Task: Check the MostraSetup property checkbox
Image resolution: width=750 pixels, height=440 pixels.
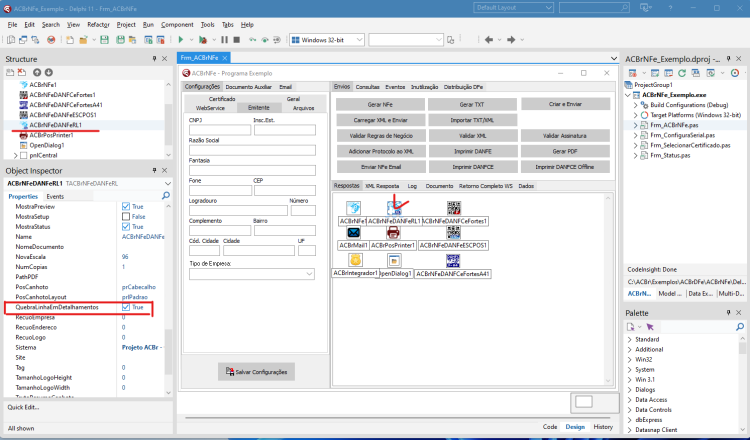Action: [x=126, y=217]
